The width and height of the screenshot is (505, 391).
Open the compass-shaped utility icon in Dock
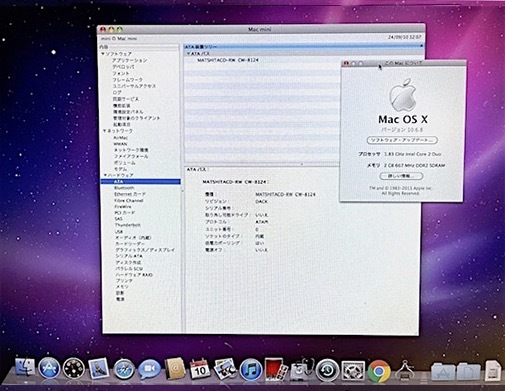405,370
